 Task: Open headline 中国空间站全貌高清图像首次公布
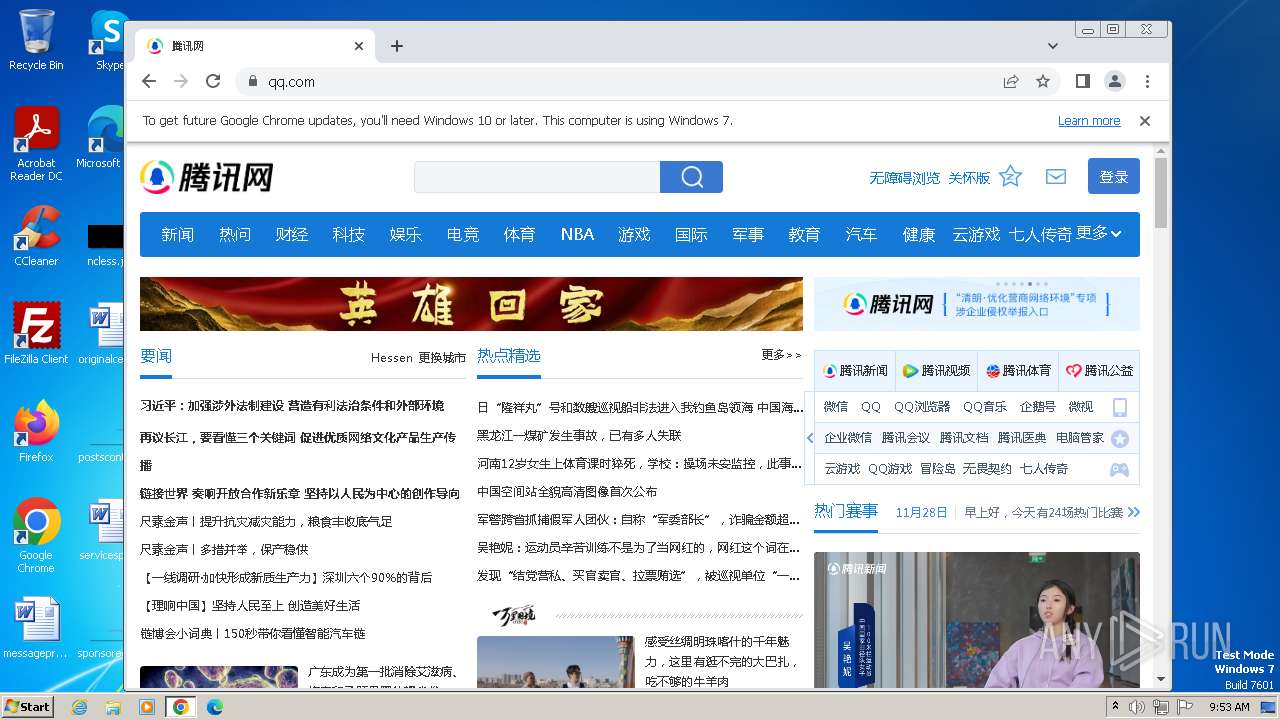[567, 492]
